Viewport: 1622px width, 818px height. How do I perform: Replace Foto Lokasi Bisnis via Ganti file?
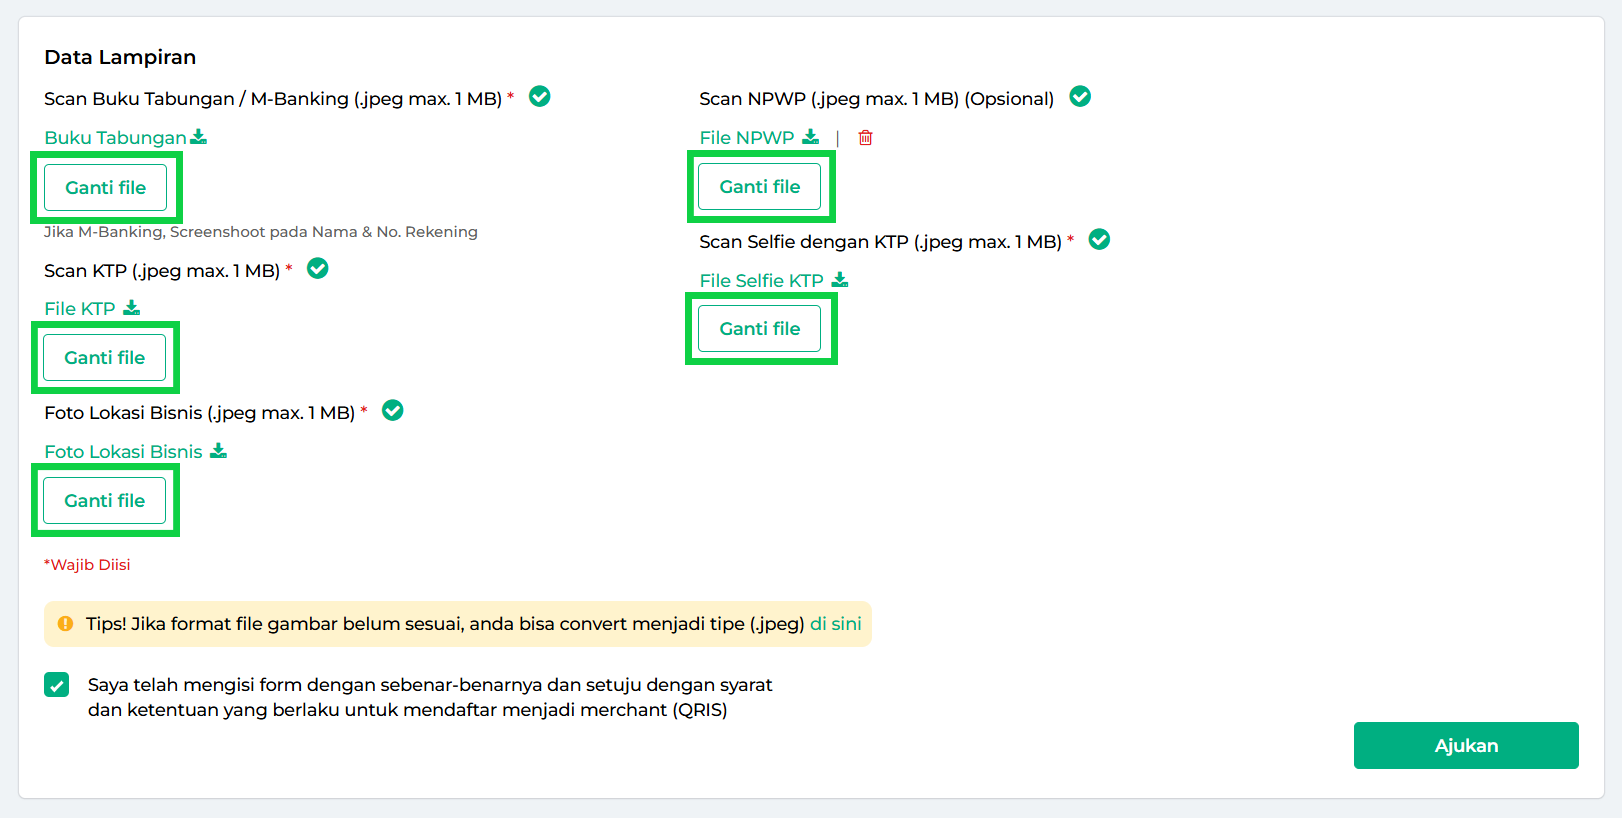(105, 501)
